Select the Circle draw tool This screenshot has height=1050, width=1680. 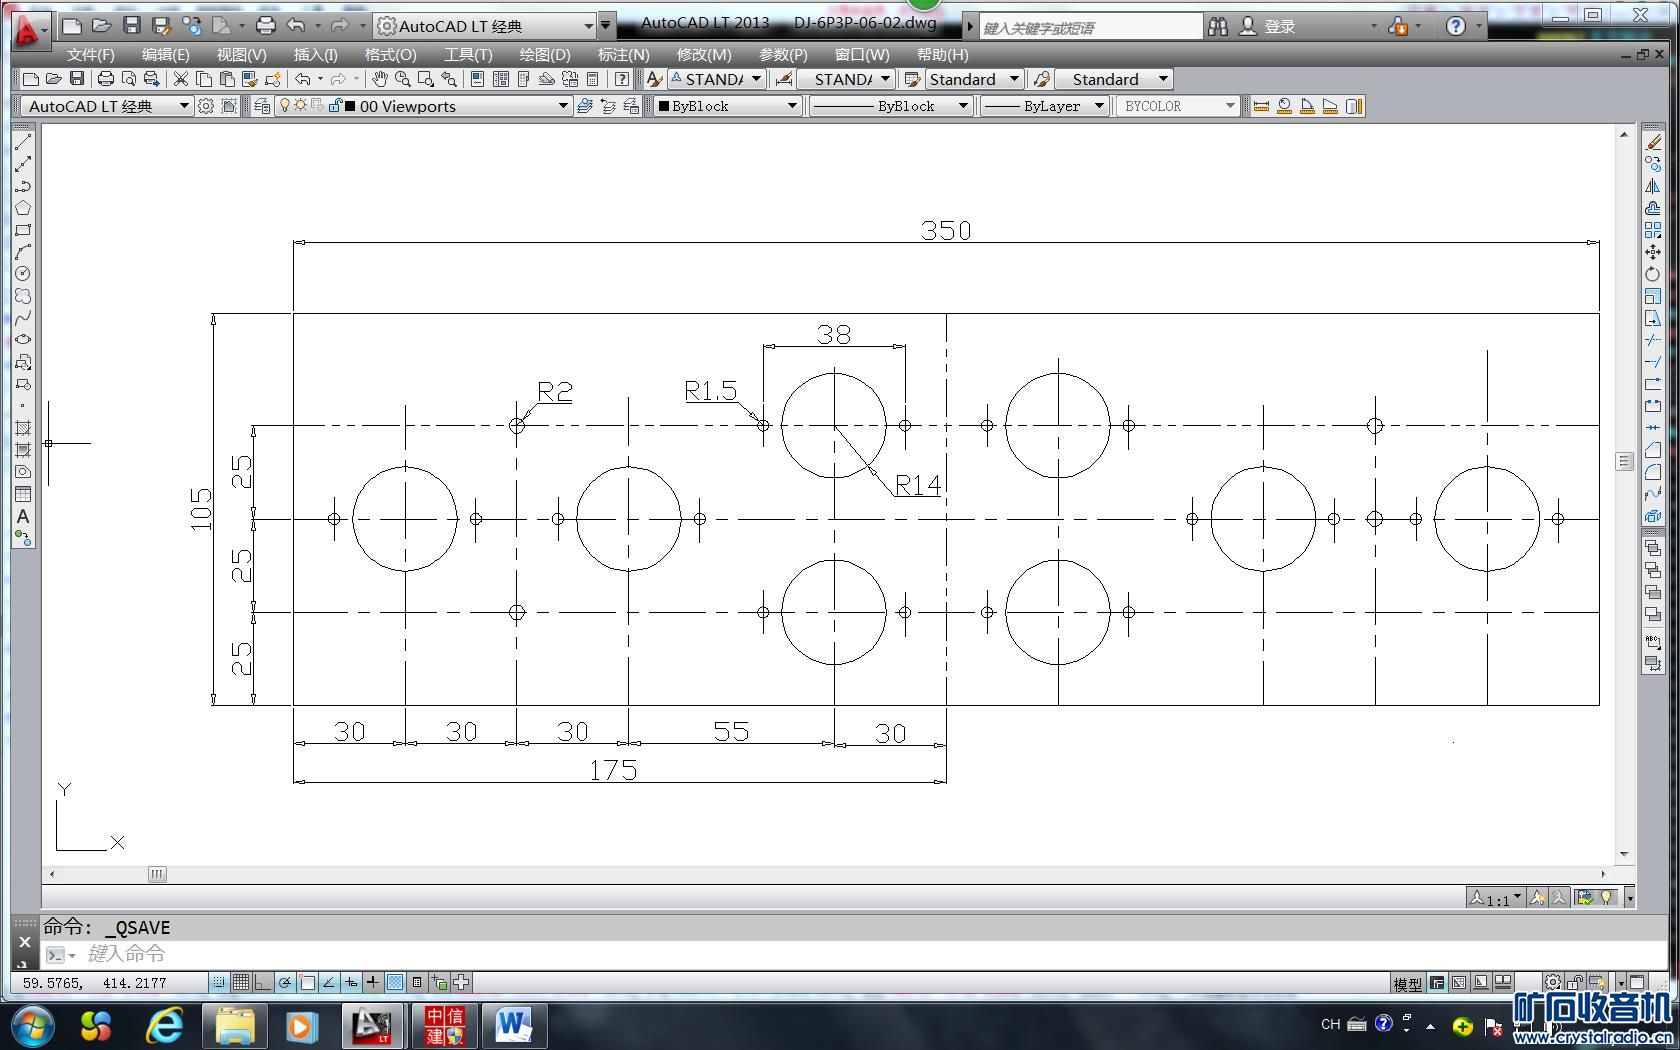pos(23,274)
